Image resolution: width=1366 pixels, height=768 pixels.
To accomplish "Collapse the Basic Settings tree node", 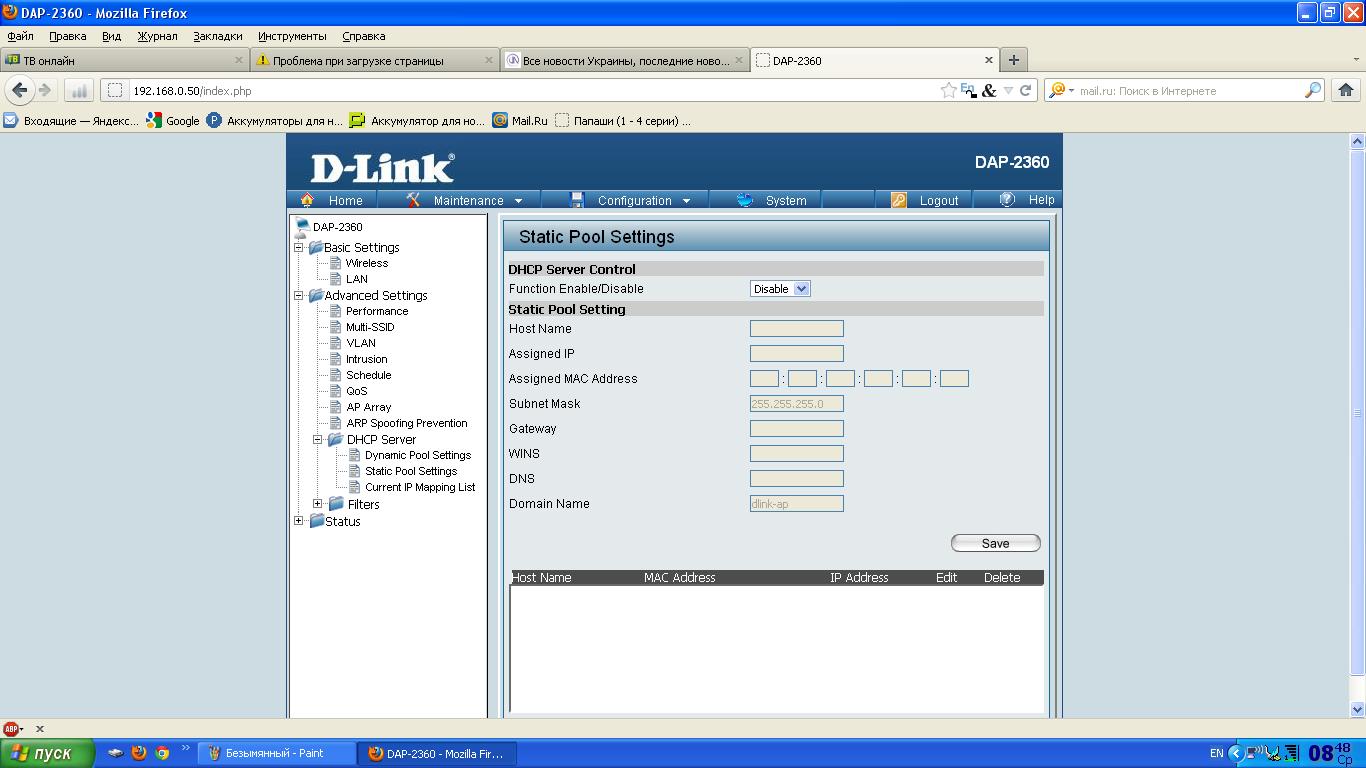I will tap(298, 247).
